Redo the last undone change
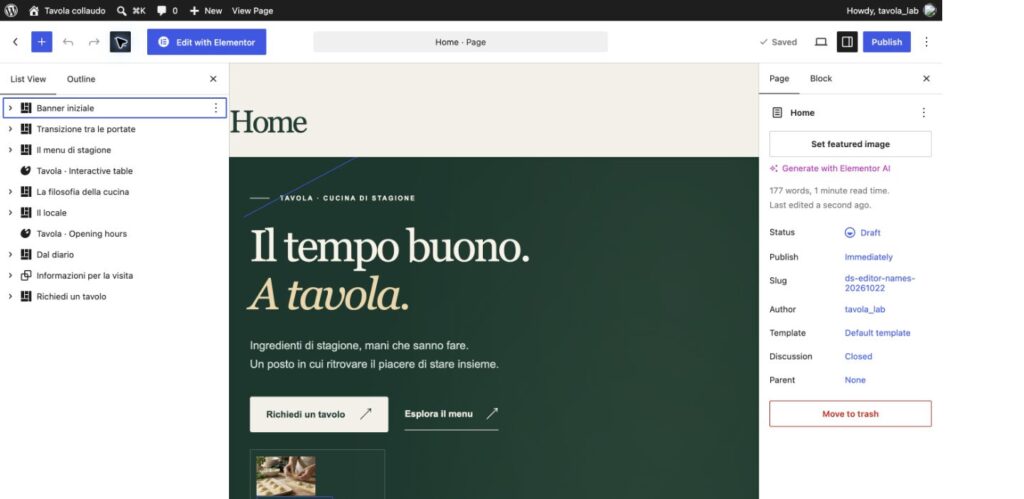1024x499 pixels. tap(94, 42)
